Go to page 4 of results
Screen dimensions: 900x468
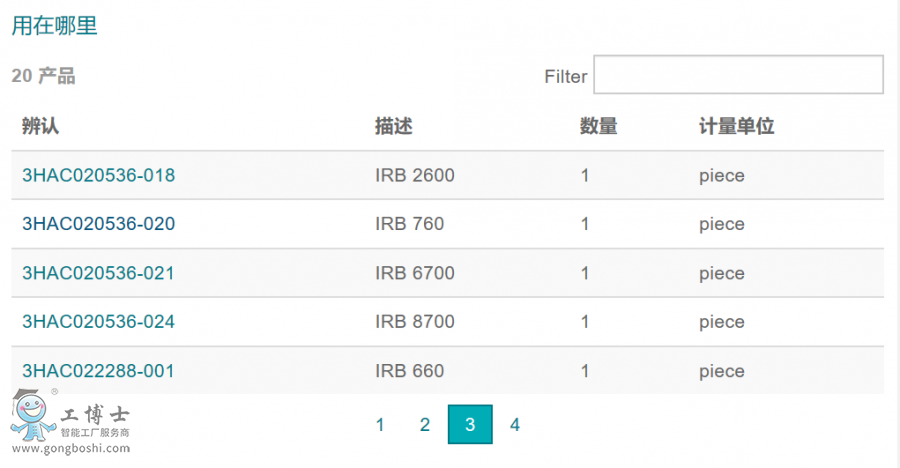pos(515,425)
